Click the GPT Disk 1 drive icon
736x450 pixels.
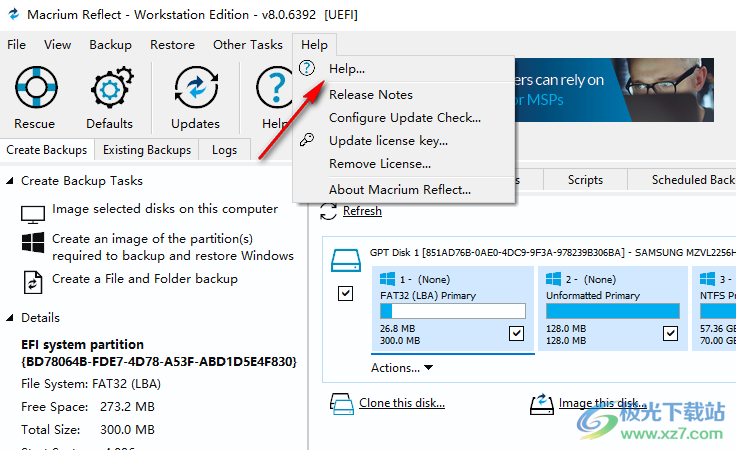(x=346, y=260)
